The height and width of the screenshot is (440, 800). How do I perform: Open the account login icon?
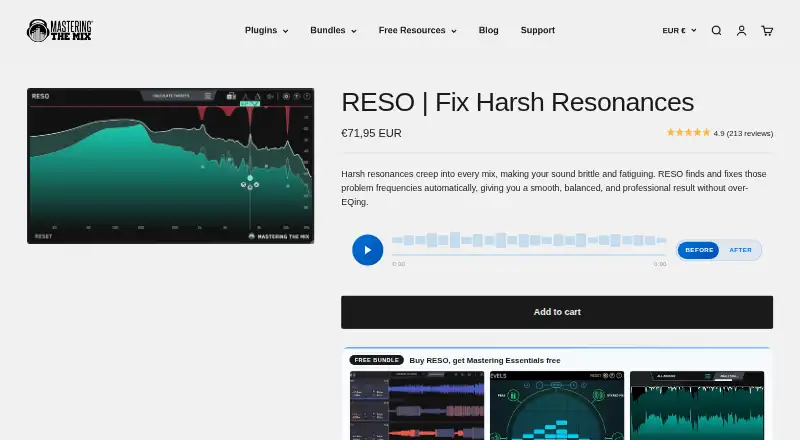[741, 31]
